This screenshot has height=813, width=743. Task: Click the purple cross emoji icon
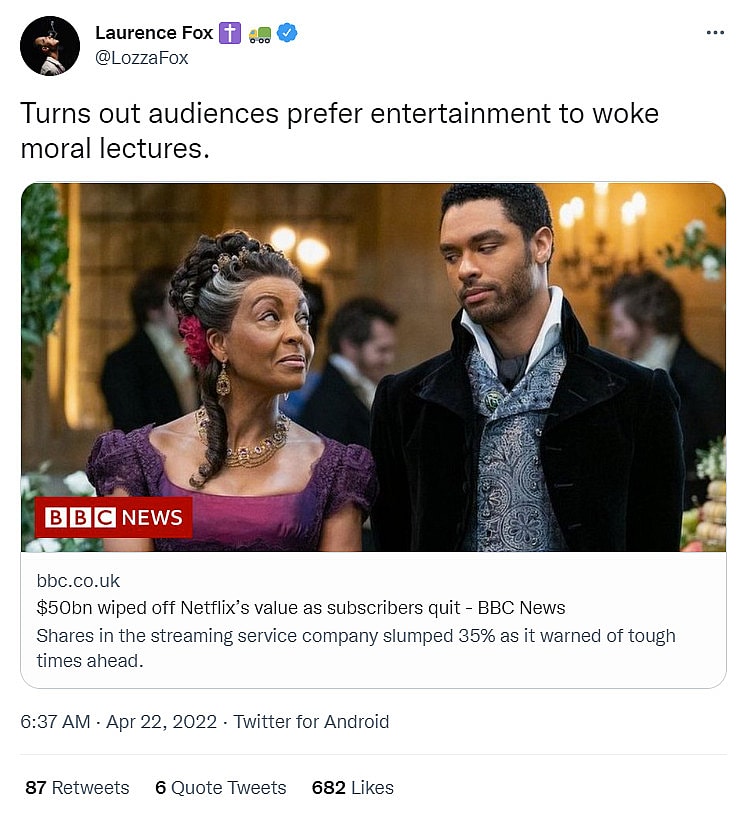pyautogui.click(x=231, y=33)
